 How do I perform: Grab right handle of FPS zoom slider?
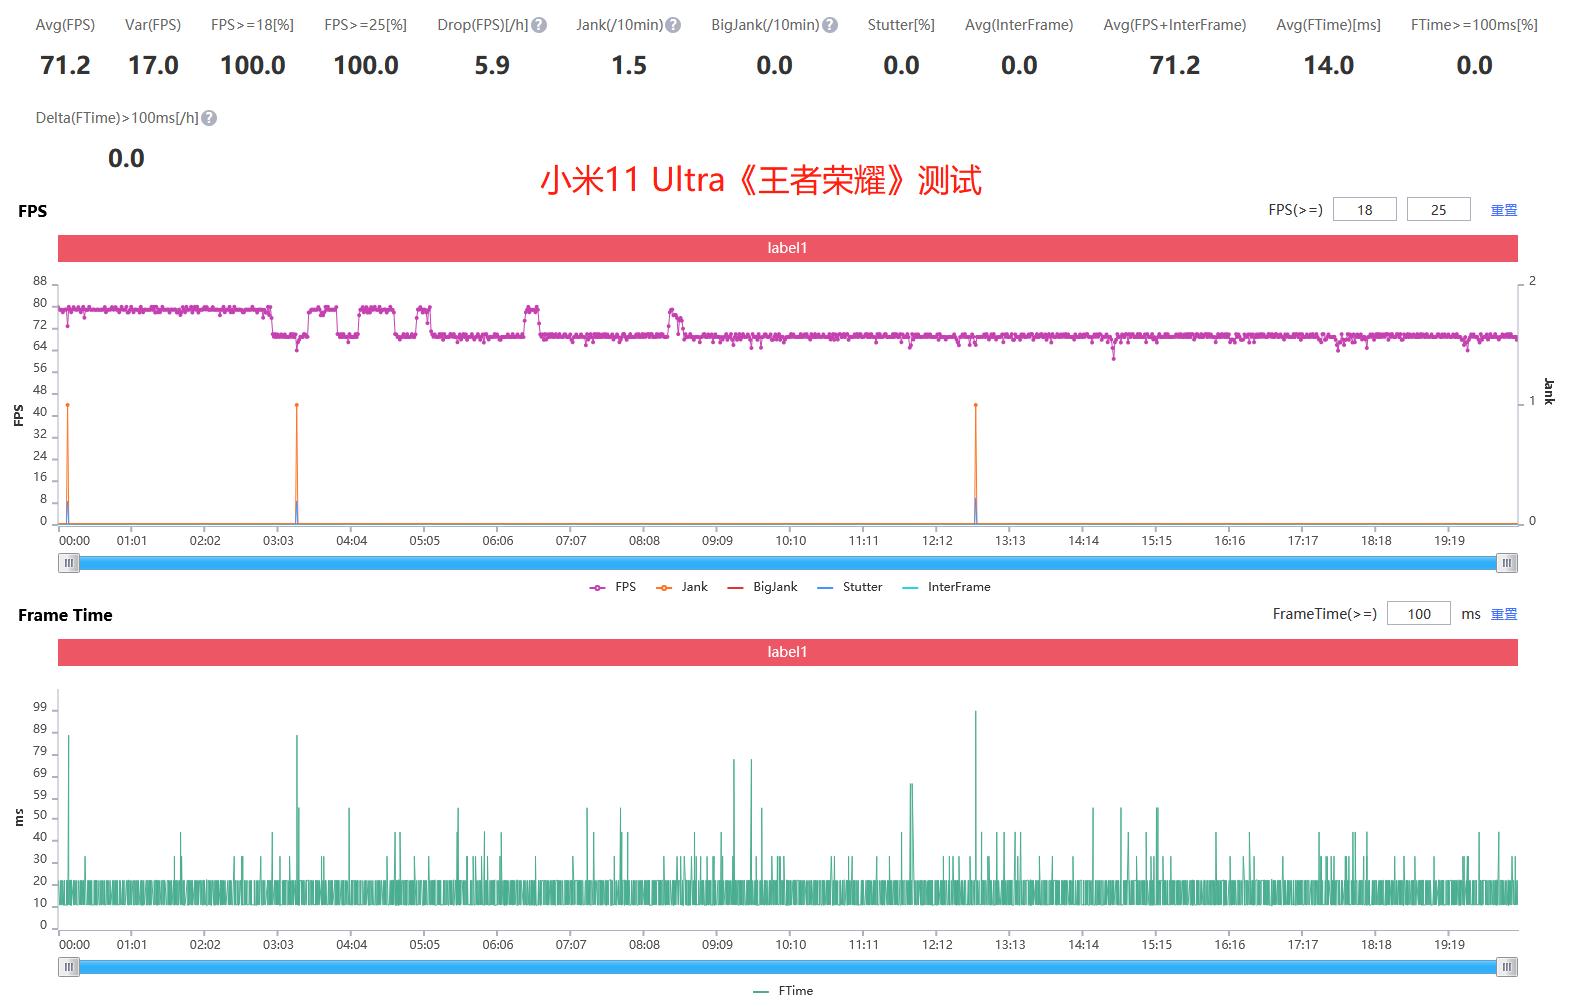[x=1507, y=563]
